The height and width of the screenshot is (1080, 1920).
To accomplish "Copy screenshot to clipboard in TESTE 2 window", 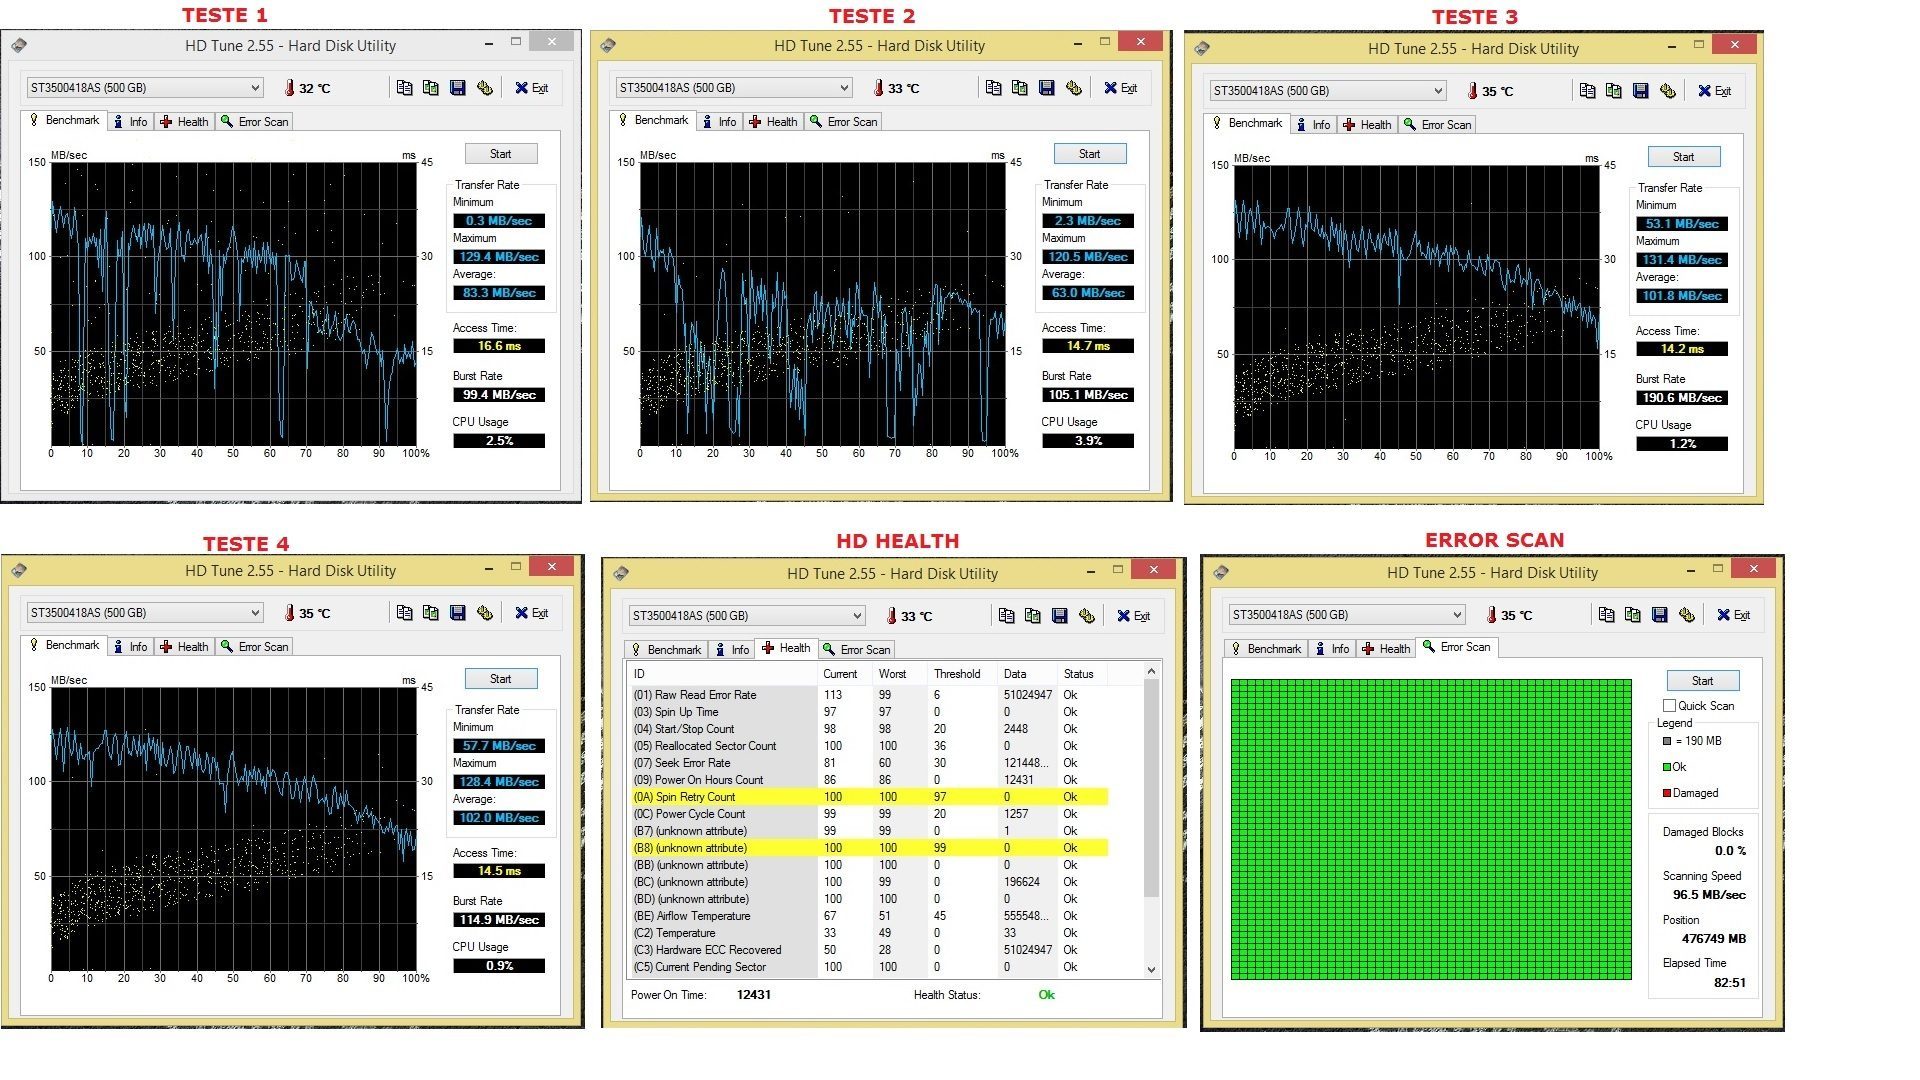I will pyautogui.click(x=1020, y=88).
